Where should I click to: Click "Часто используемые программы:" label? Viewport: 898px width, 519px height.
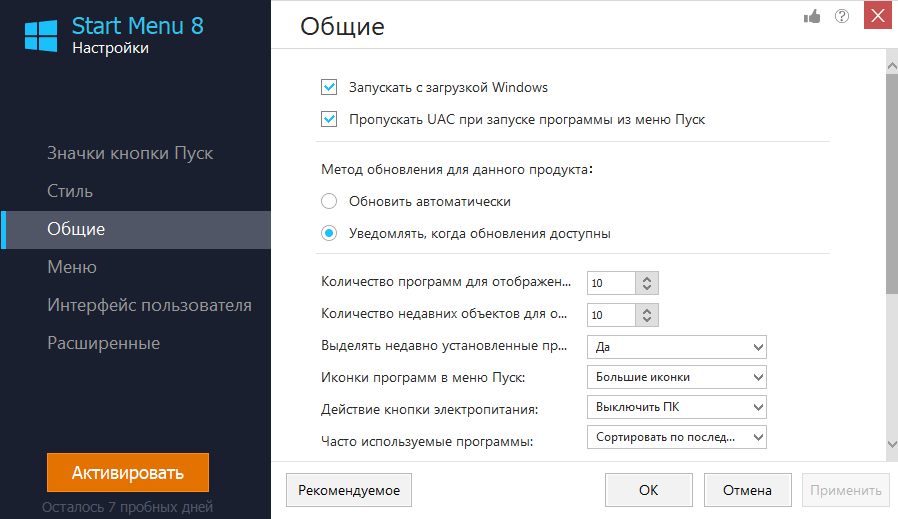[427, 442]
